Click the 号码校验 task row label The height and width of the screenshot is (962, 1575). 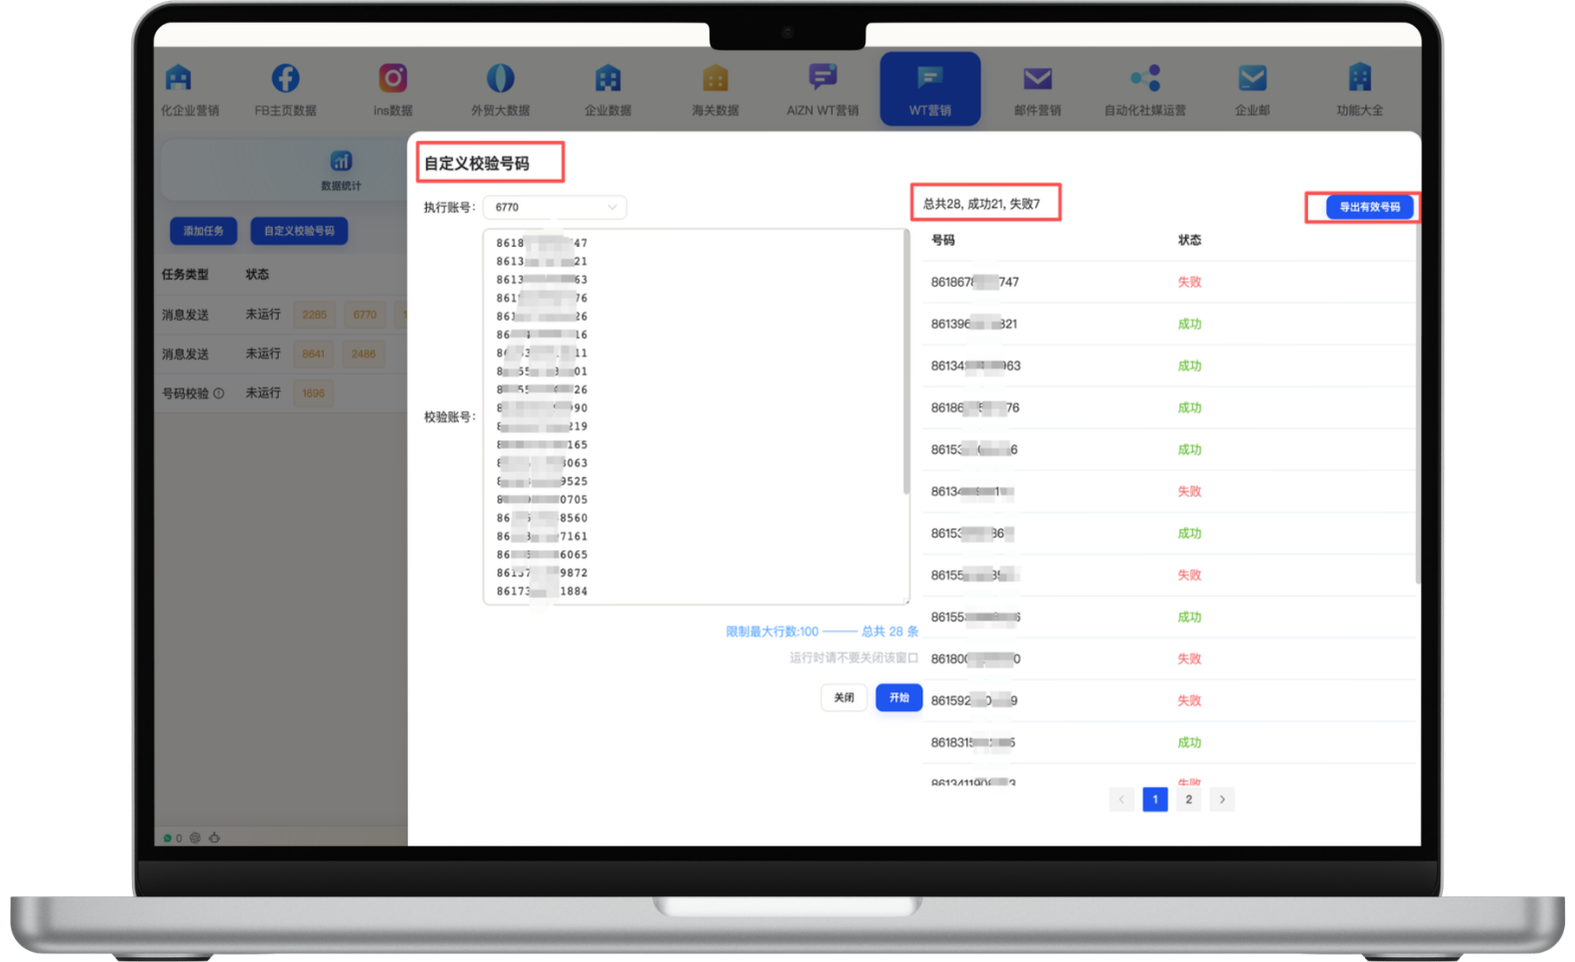point(186,393)
